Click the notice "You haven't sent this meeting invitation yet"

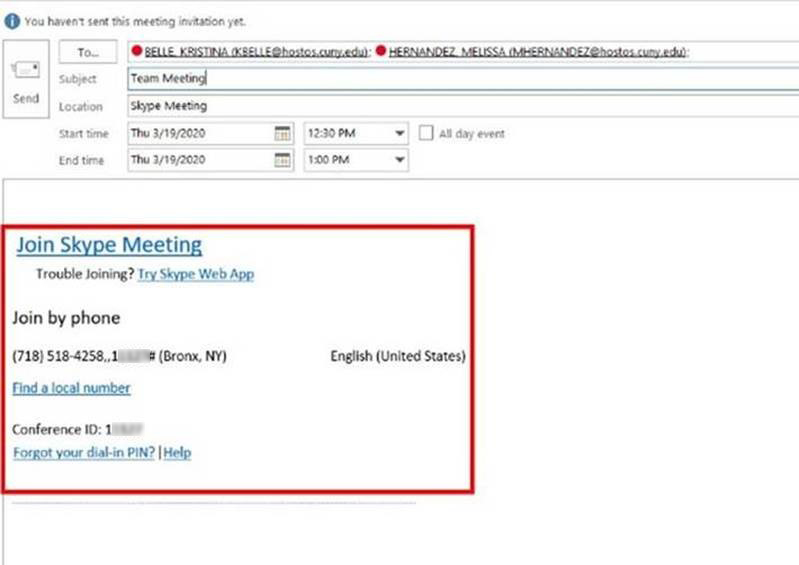(x=135, y=21)
